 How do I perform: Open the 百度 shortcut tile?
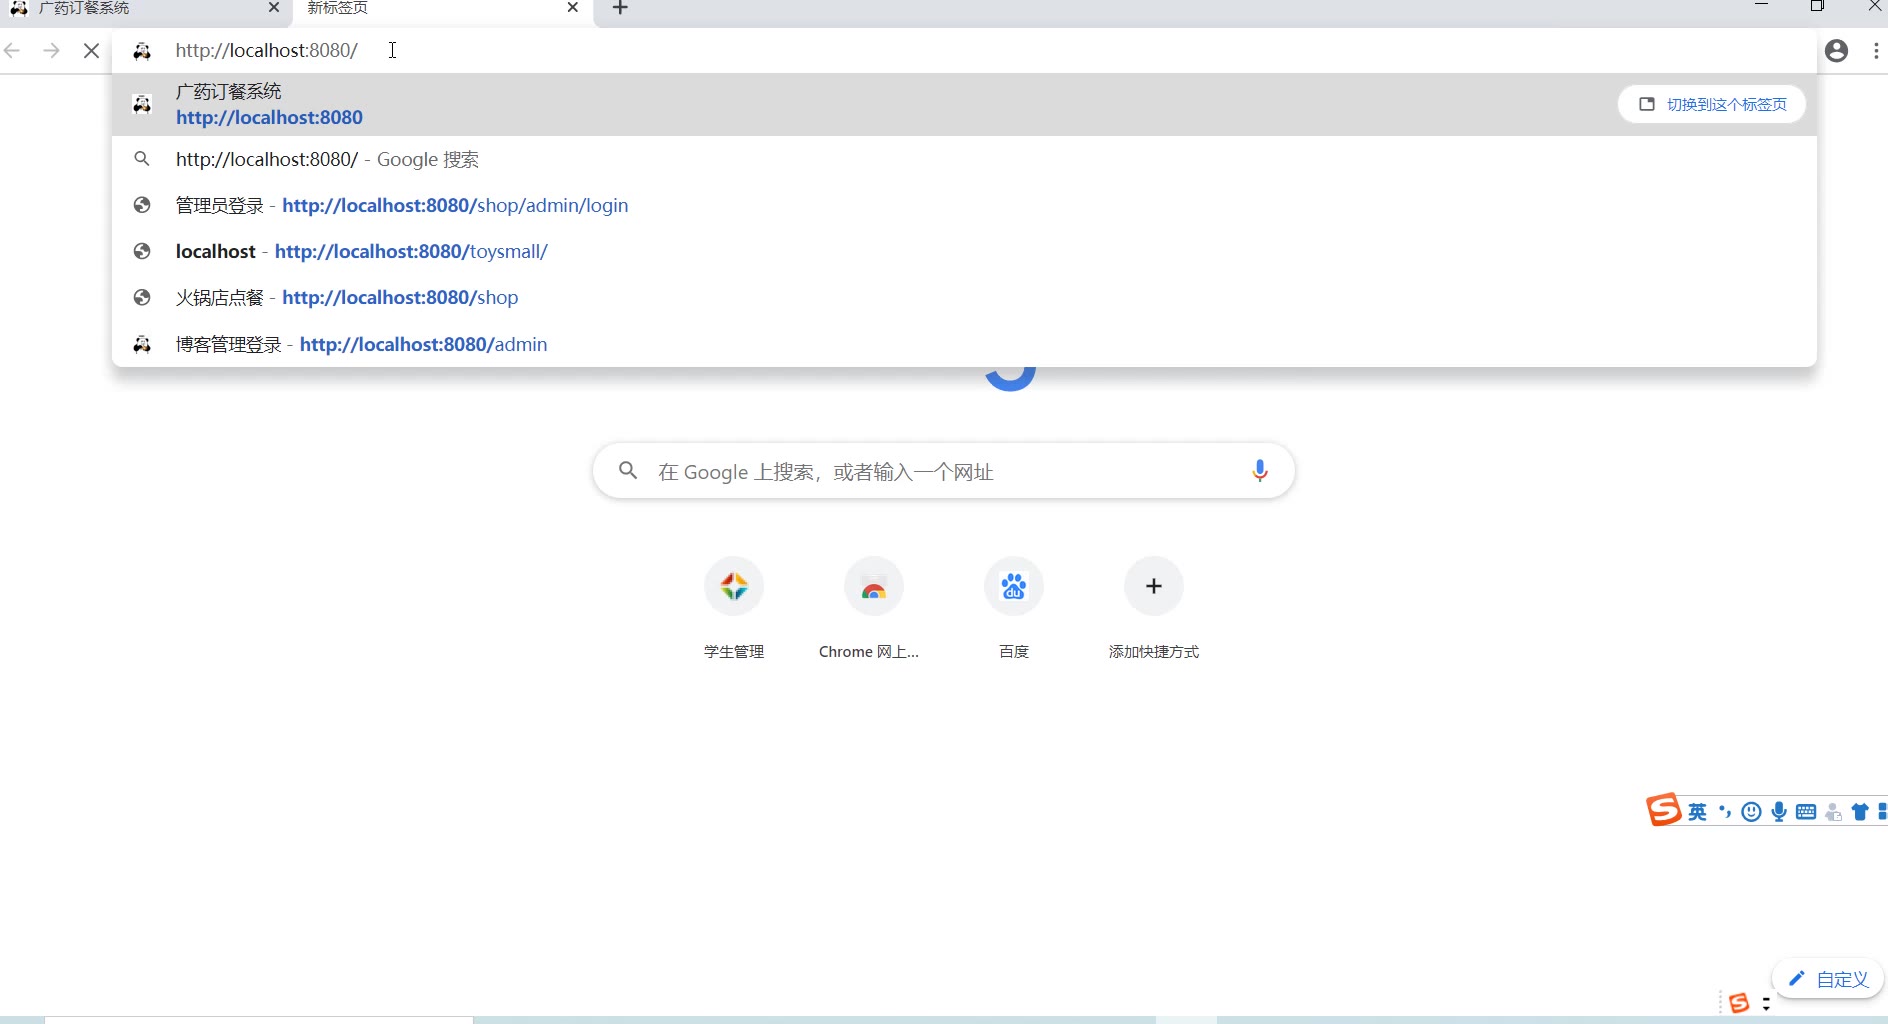coord(1014,586)
